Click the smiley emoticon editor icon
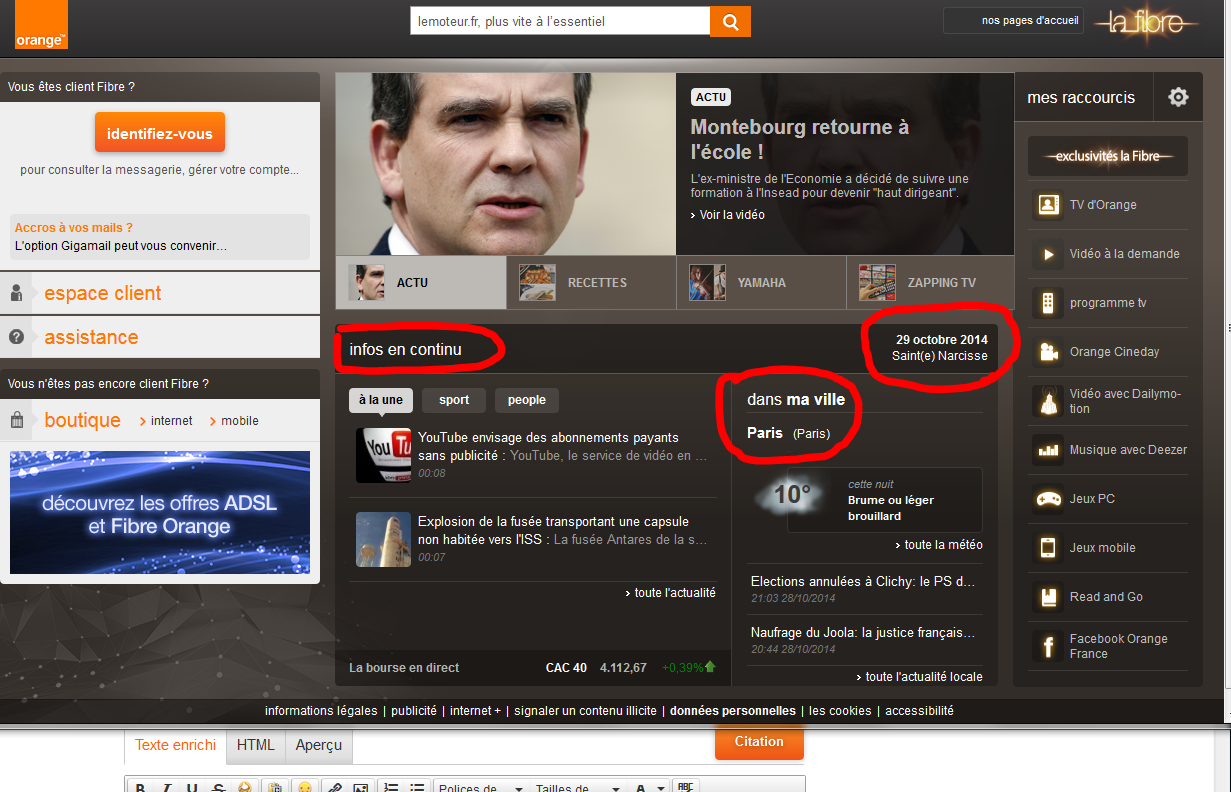This screenshot has width=1231, height=792. point(304,787)
